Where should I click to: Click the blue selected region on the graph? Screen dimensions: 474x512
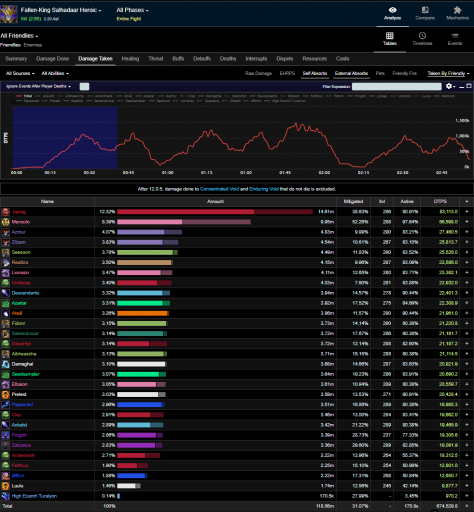click(65, 138)
